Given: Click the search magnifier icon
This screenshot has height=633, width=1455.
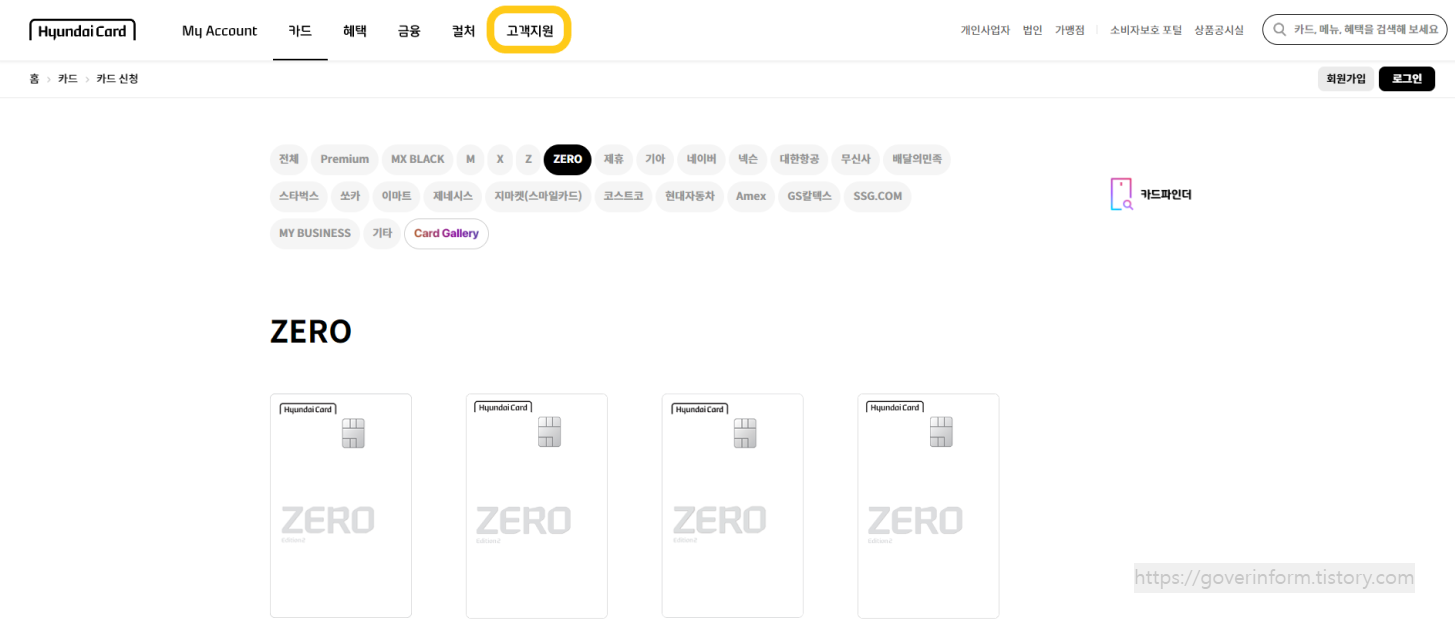Looking at the screenshot, I should pos(1279,30).
